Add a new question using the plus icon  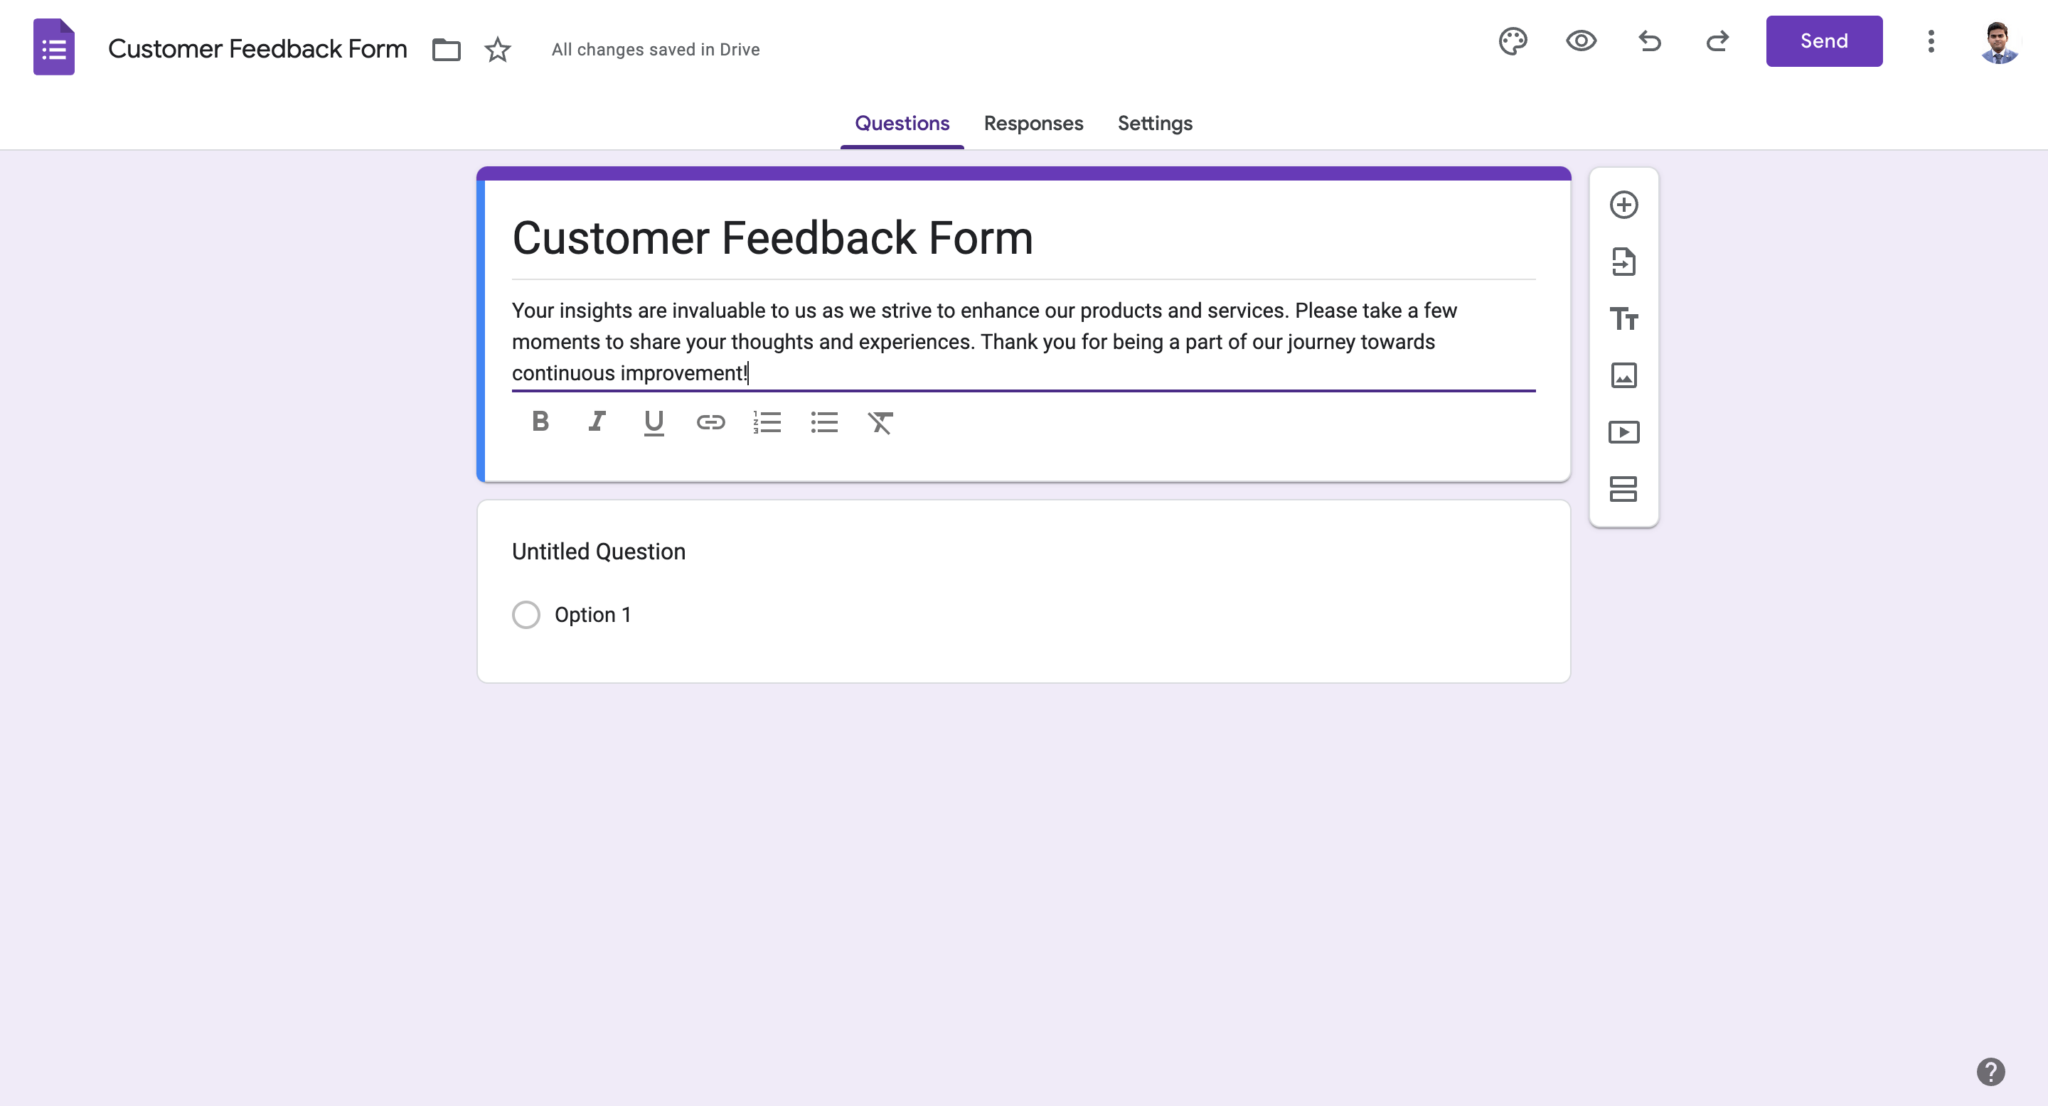[x=1623, y=204]
